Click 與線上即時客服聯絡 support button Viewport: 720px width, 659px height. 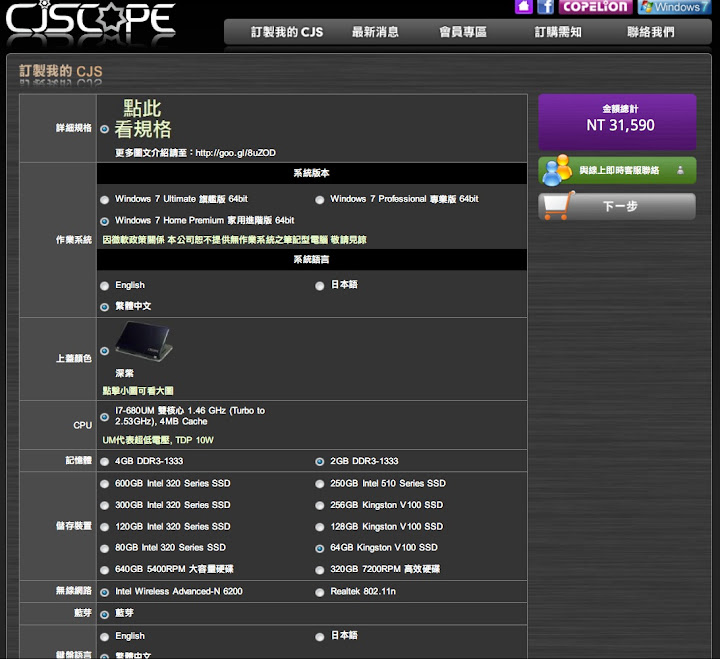pyautogui.click(x=619, y=170)
